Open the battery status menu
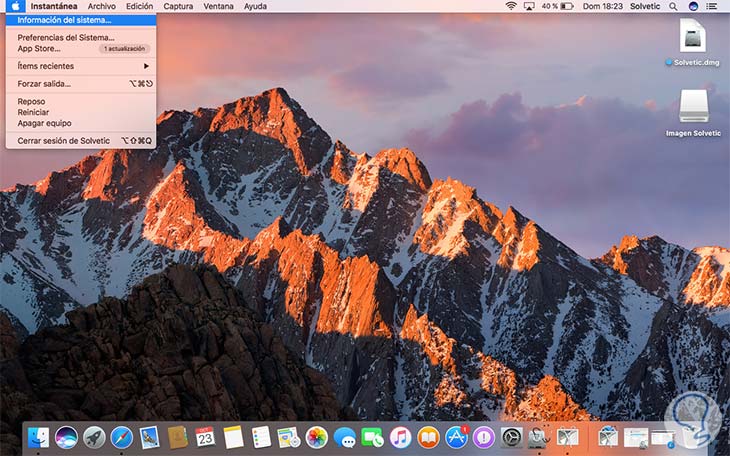The width and height of the screenshot is (730, 456). 565,6
